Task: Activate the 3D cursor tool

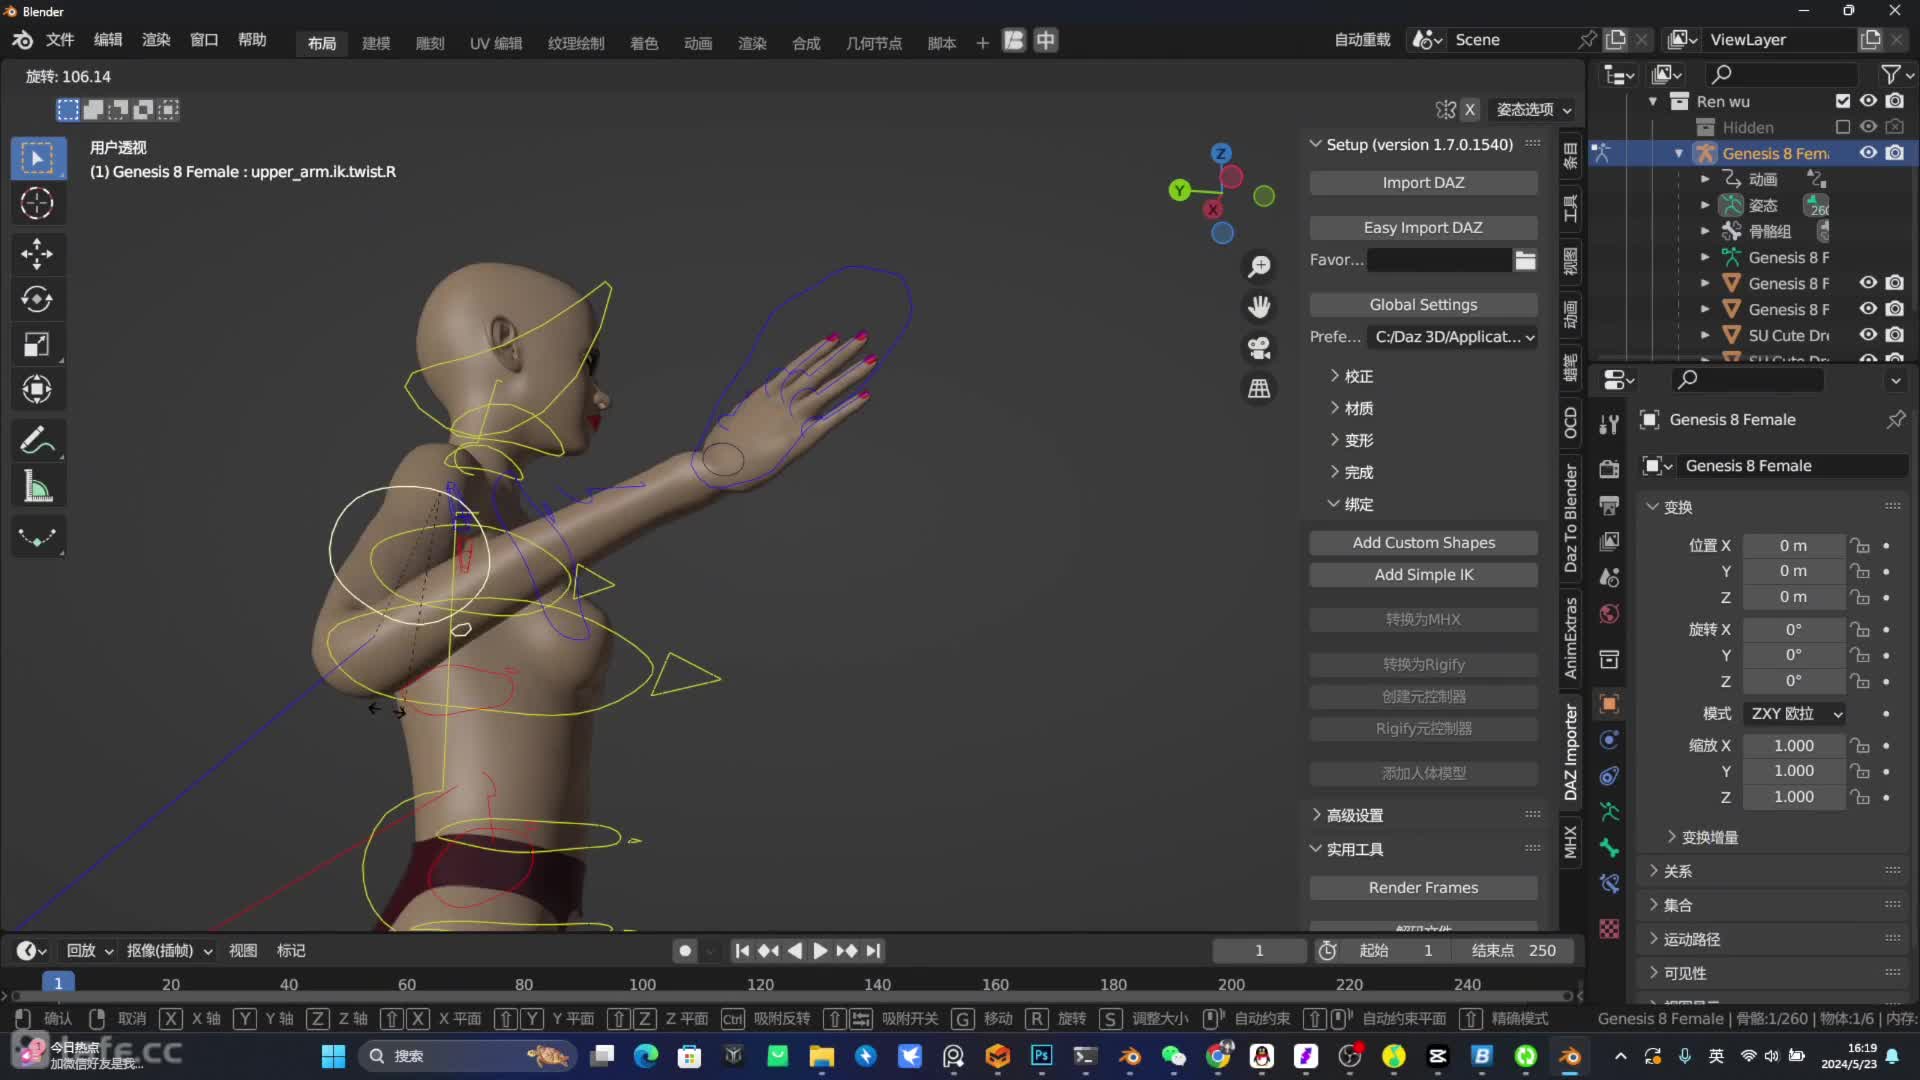Action: [x=38, y=203]
